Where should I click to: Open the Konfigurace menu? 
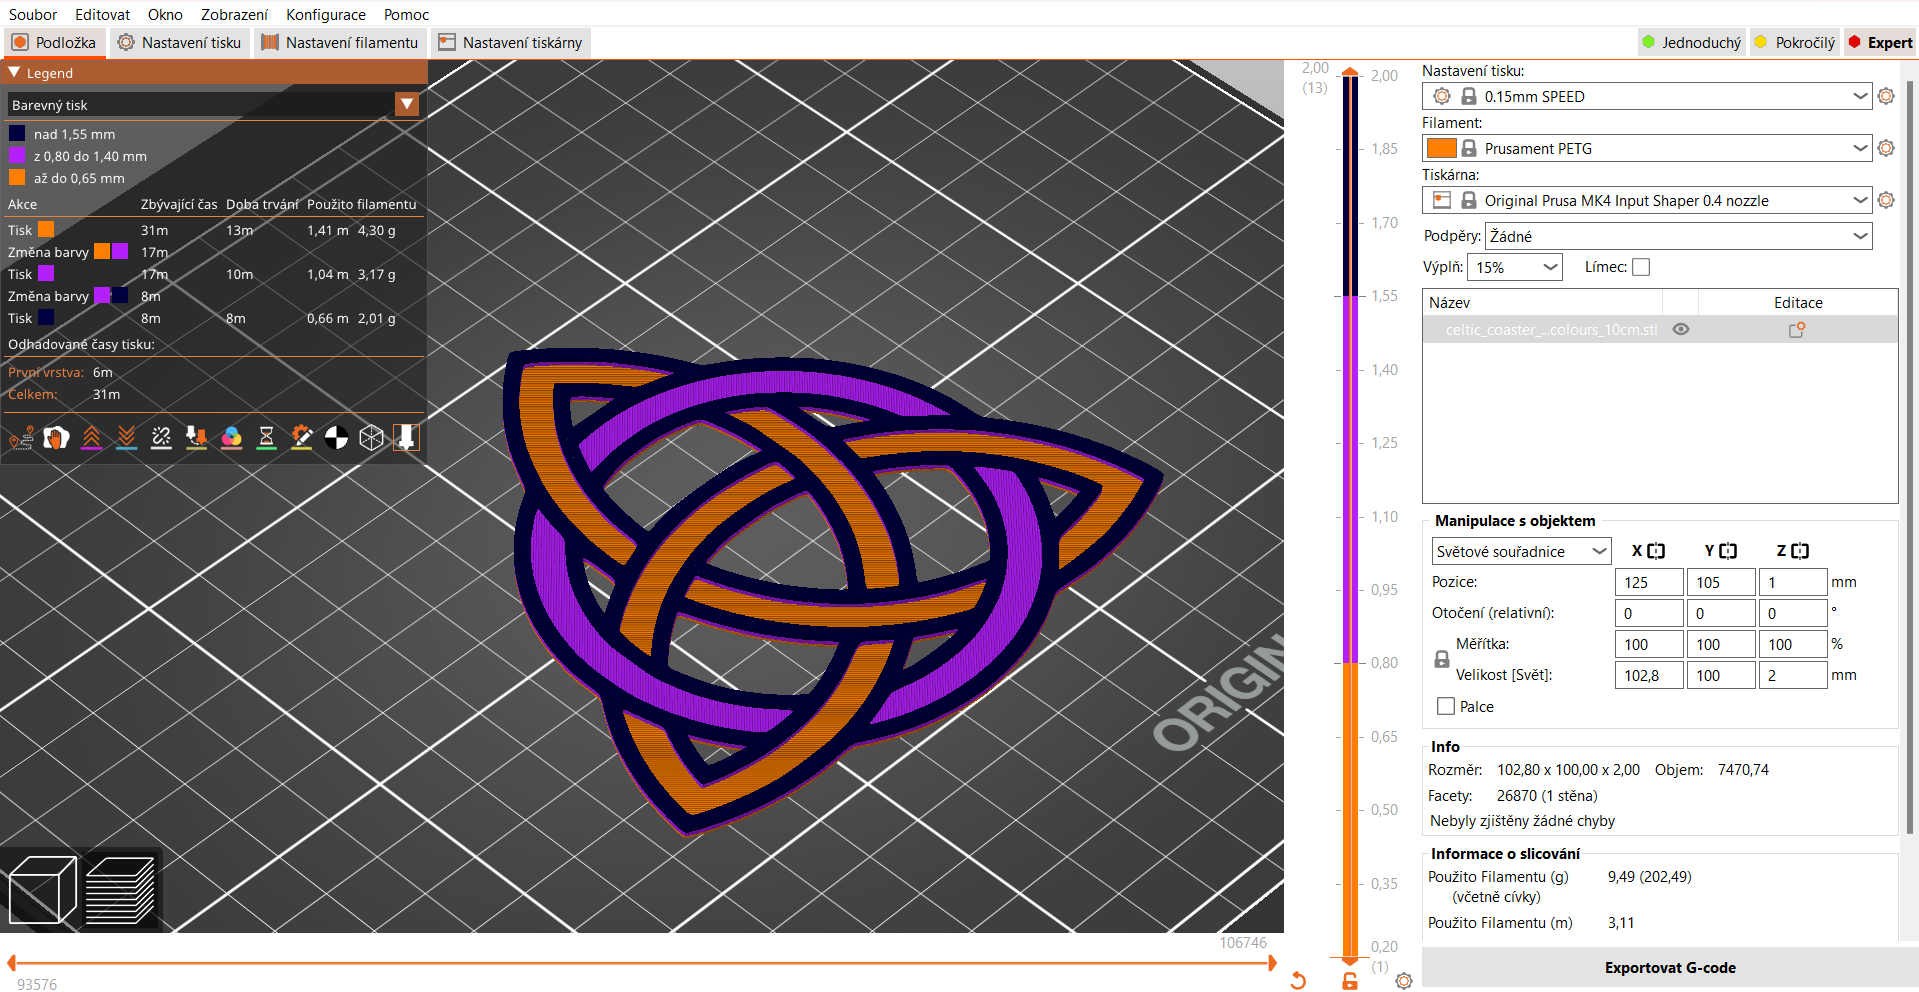pos(326,14)
